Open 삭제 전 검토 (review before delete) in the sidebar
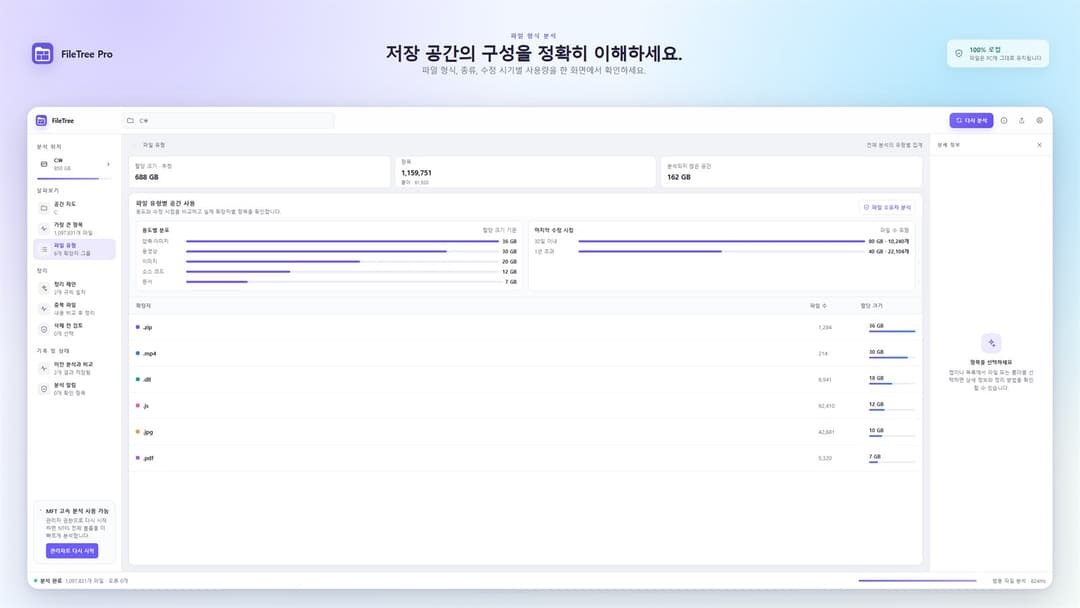 74,329
